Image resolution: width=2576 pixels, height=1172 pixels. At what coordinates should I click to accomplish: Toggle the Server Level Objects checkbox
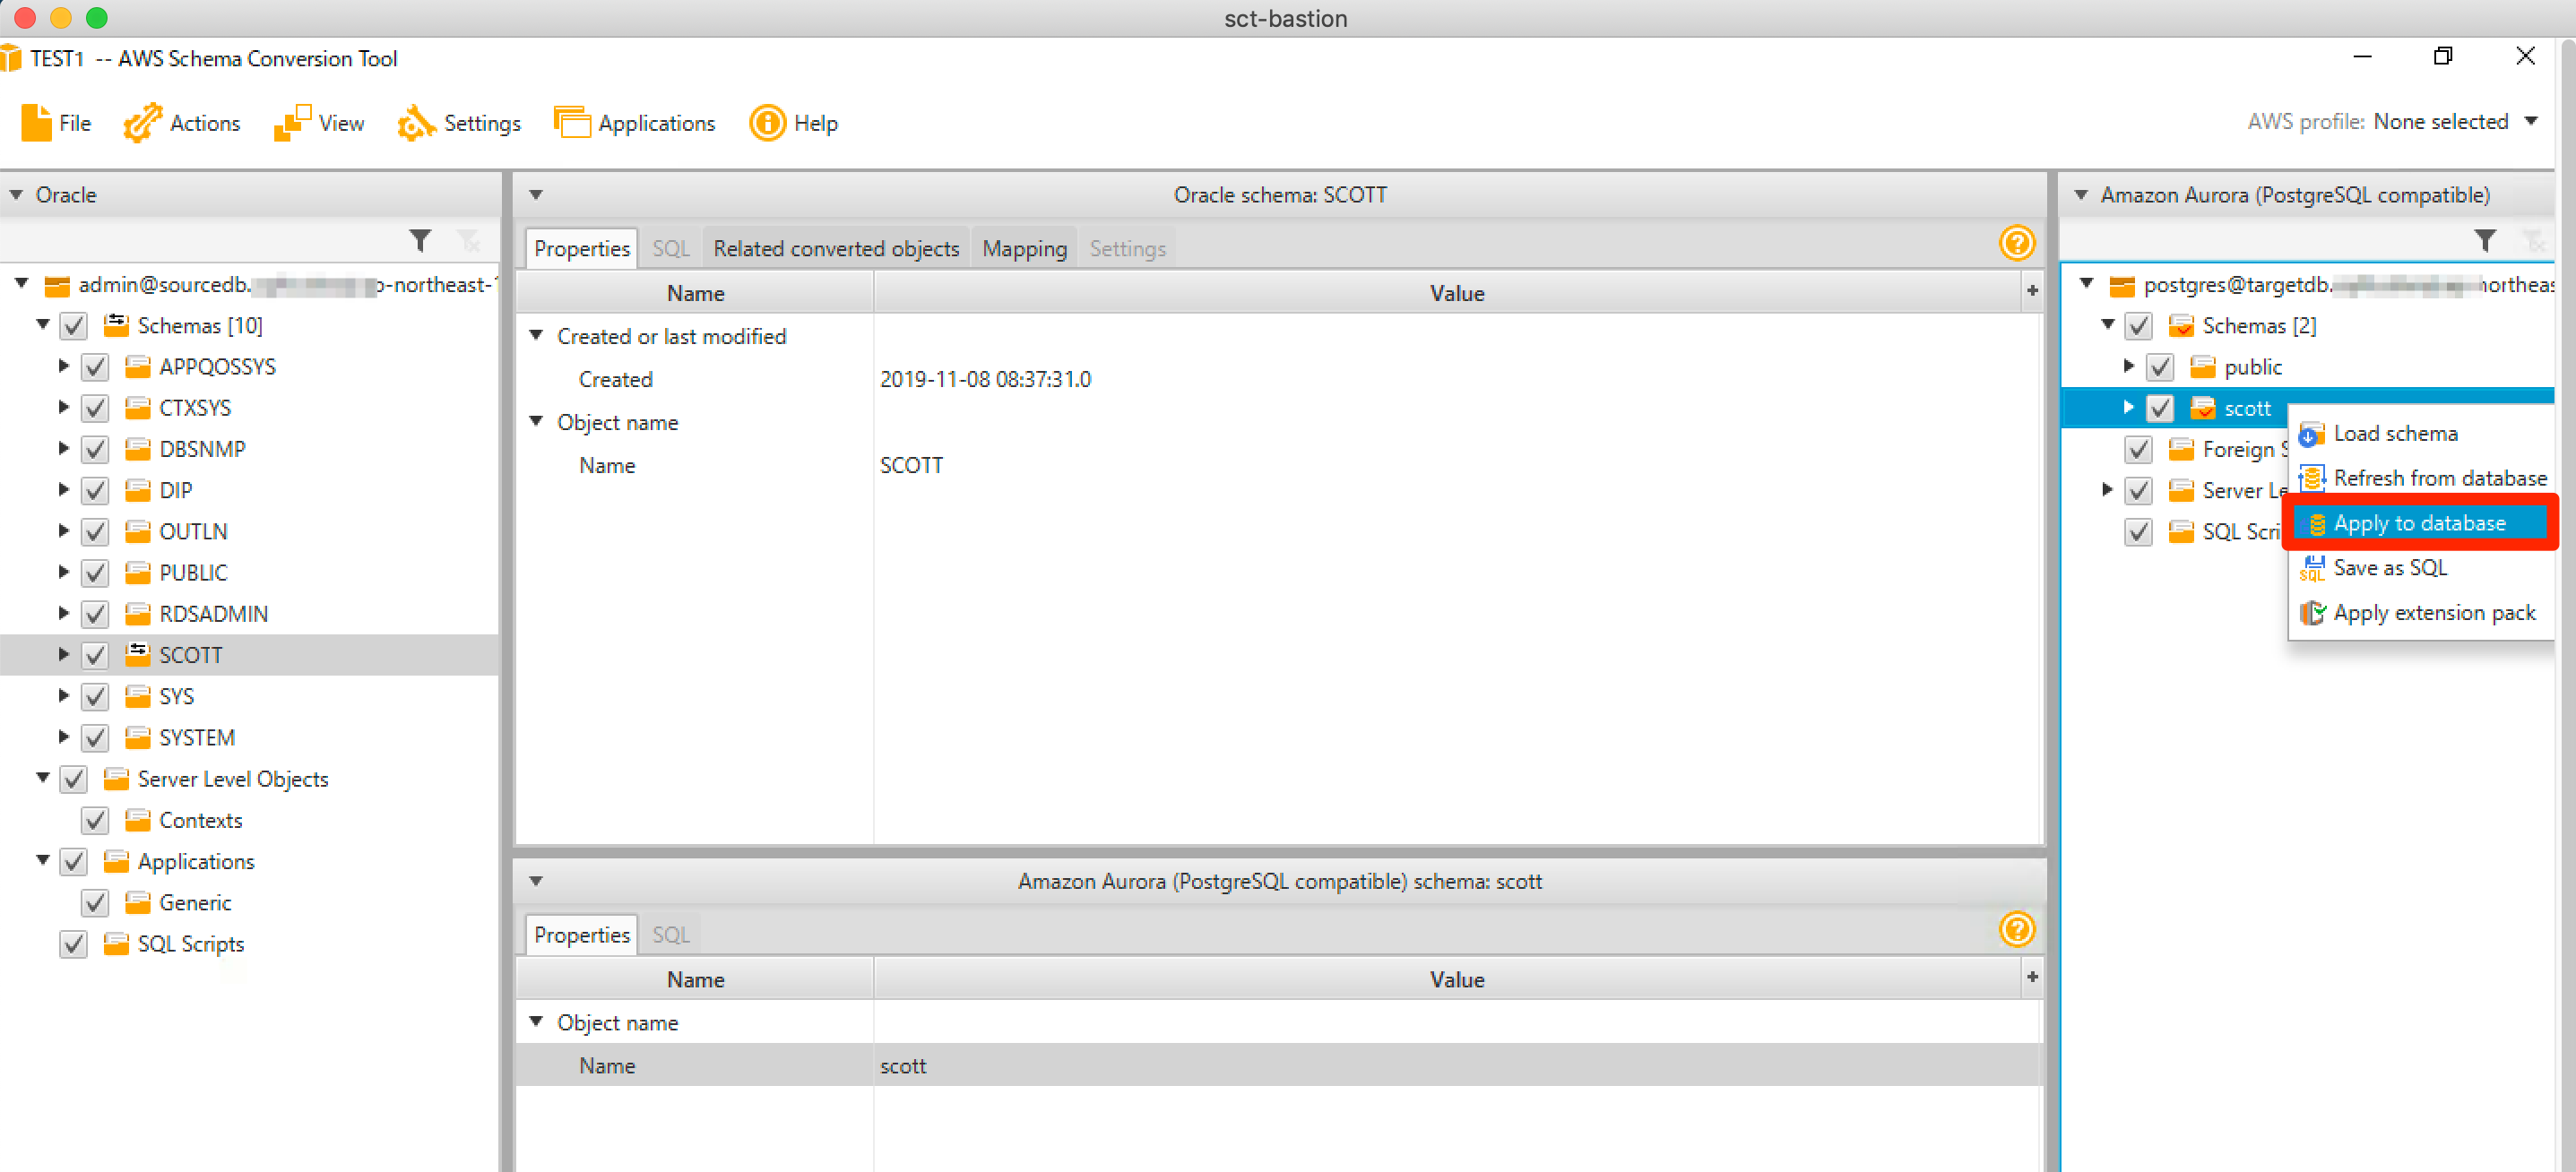73,779
